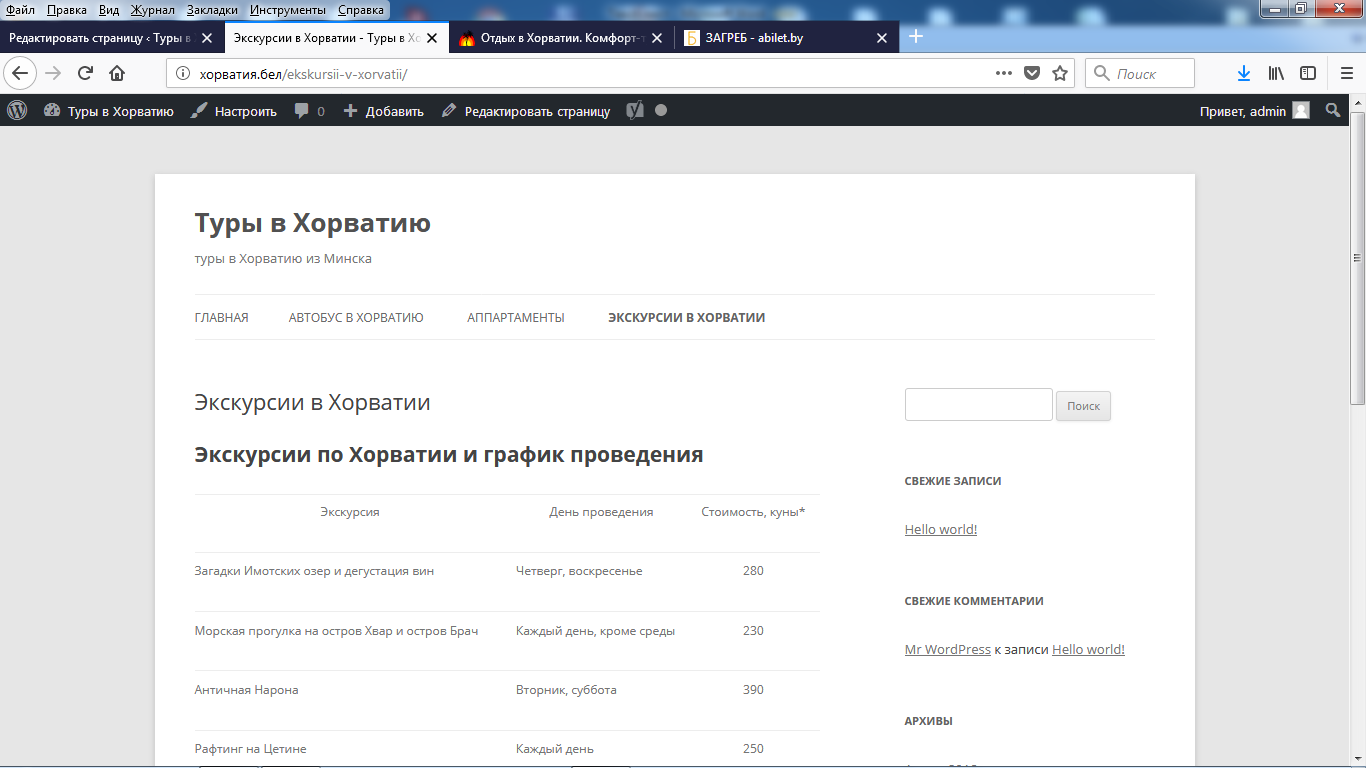1366x768 pixels.
Task: Reload the current page
Action: pos(86,73)
